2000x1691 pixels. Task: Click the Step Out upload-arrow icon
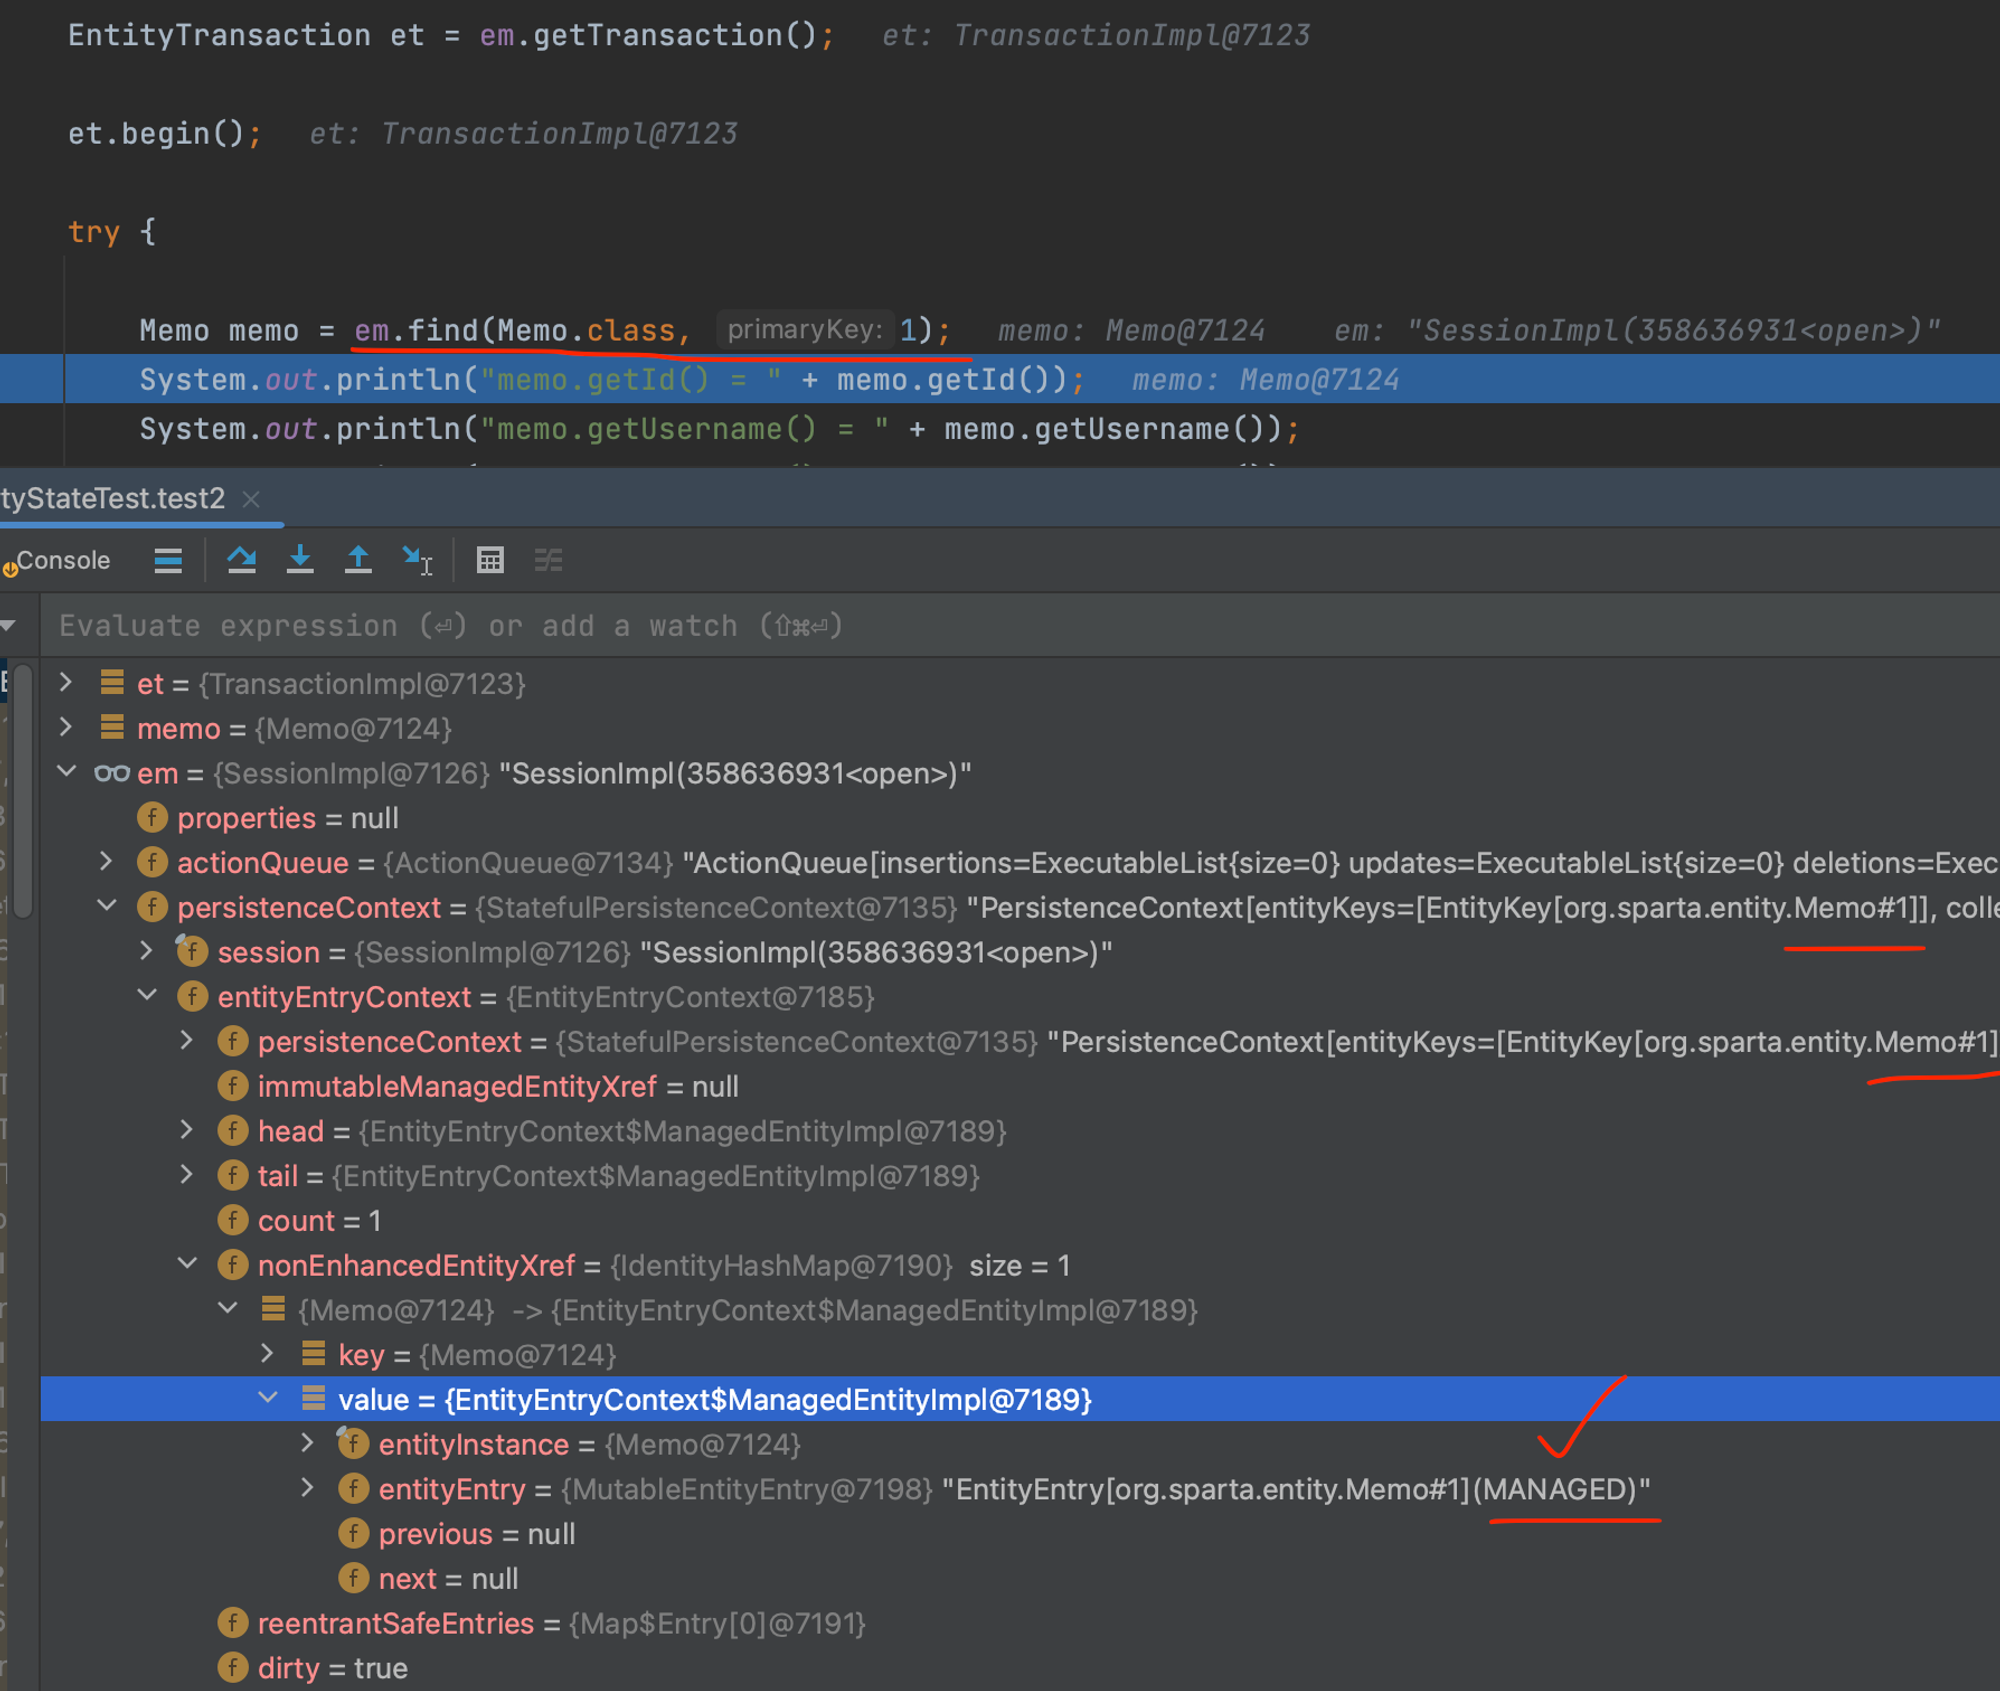357,560
